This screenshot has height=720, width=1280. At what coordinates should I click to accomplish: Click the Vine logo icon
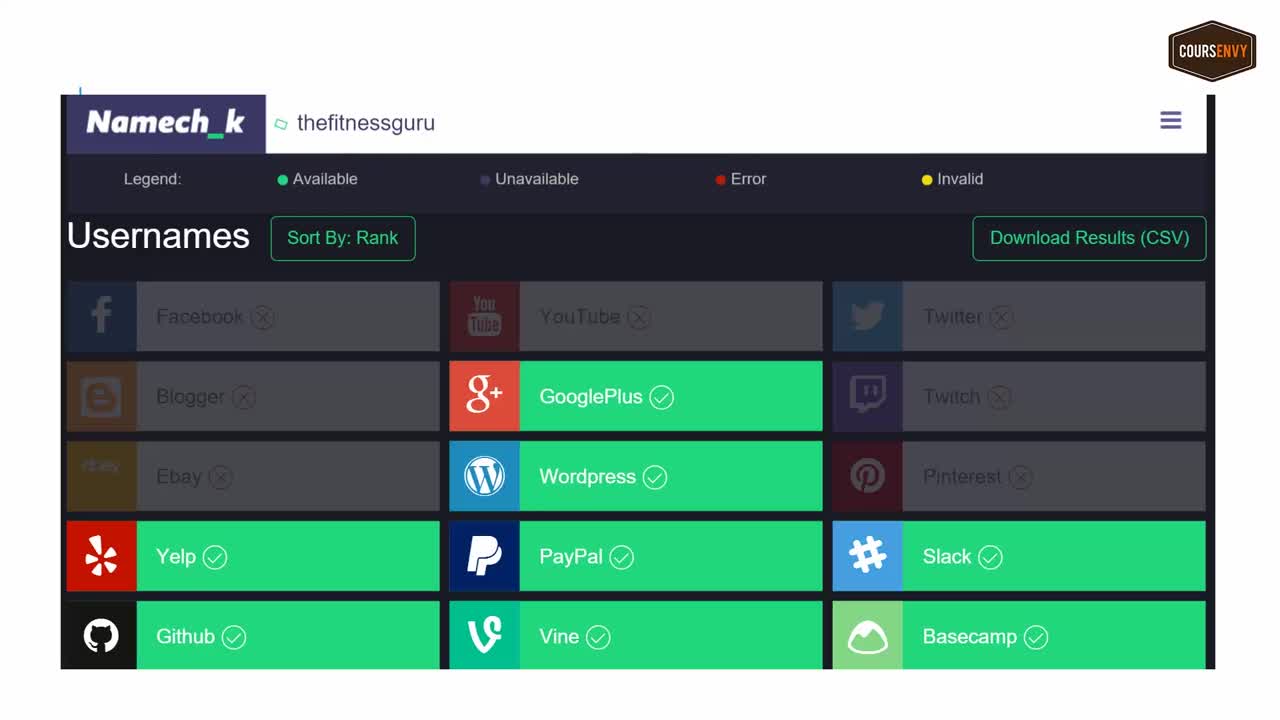click(484, 635)
